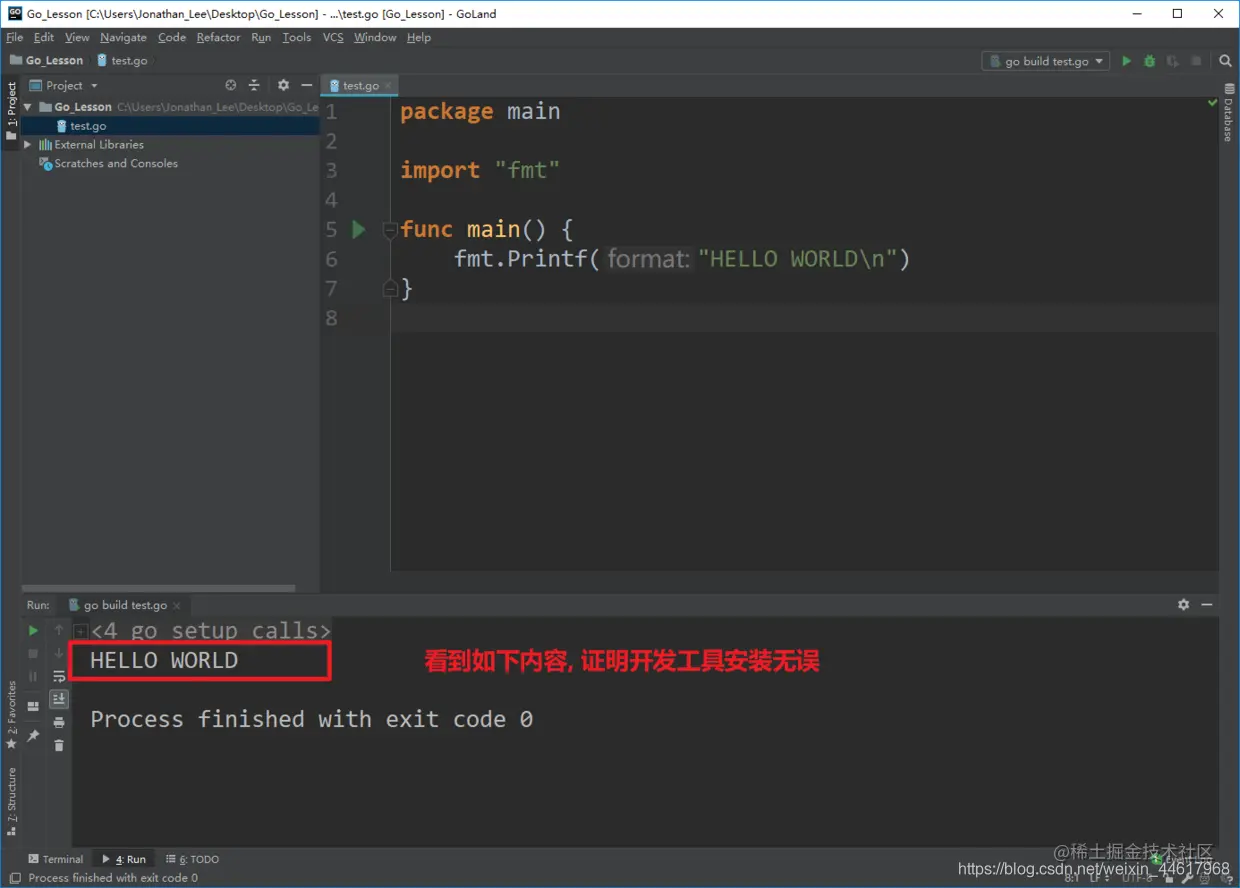The height and width of the screenshot is (888, 1240).
Task: Open the Refactor menu
Action: coord(218,37)
